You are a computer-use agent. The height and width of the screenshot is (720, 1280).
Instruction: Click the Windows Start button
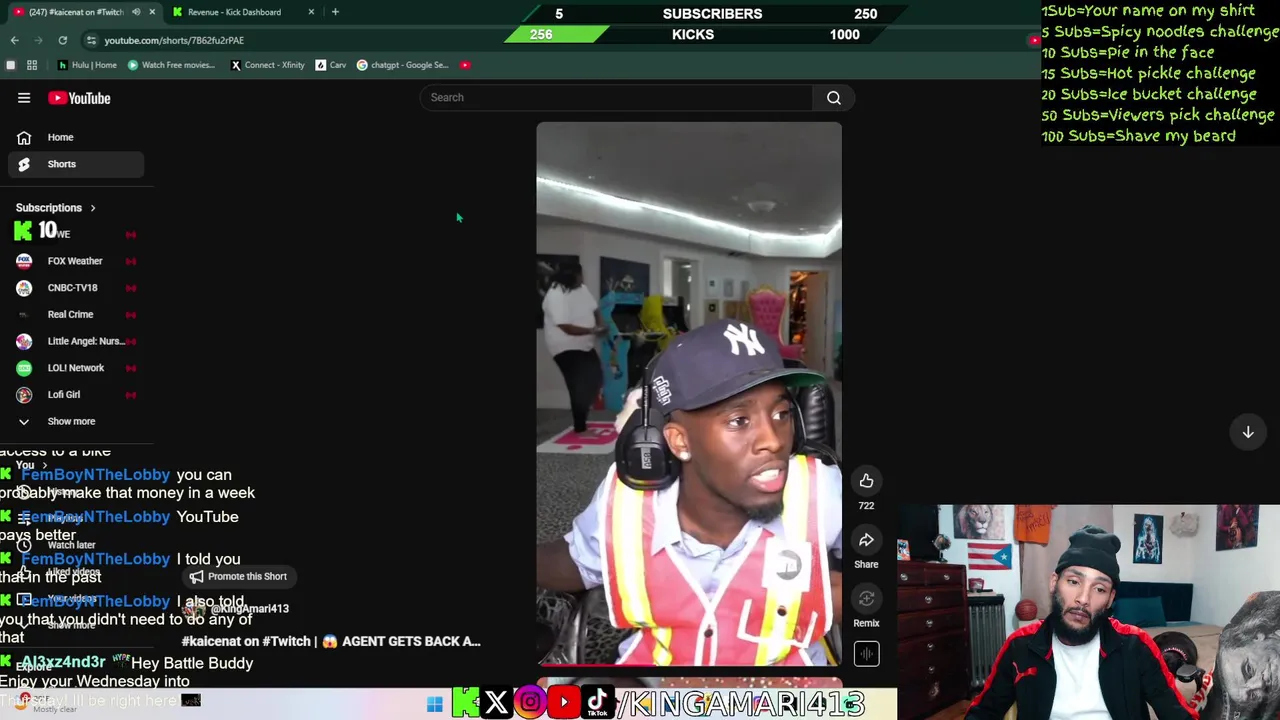coord(434,704)
